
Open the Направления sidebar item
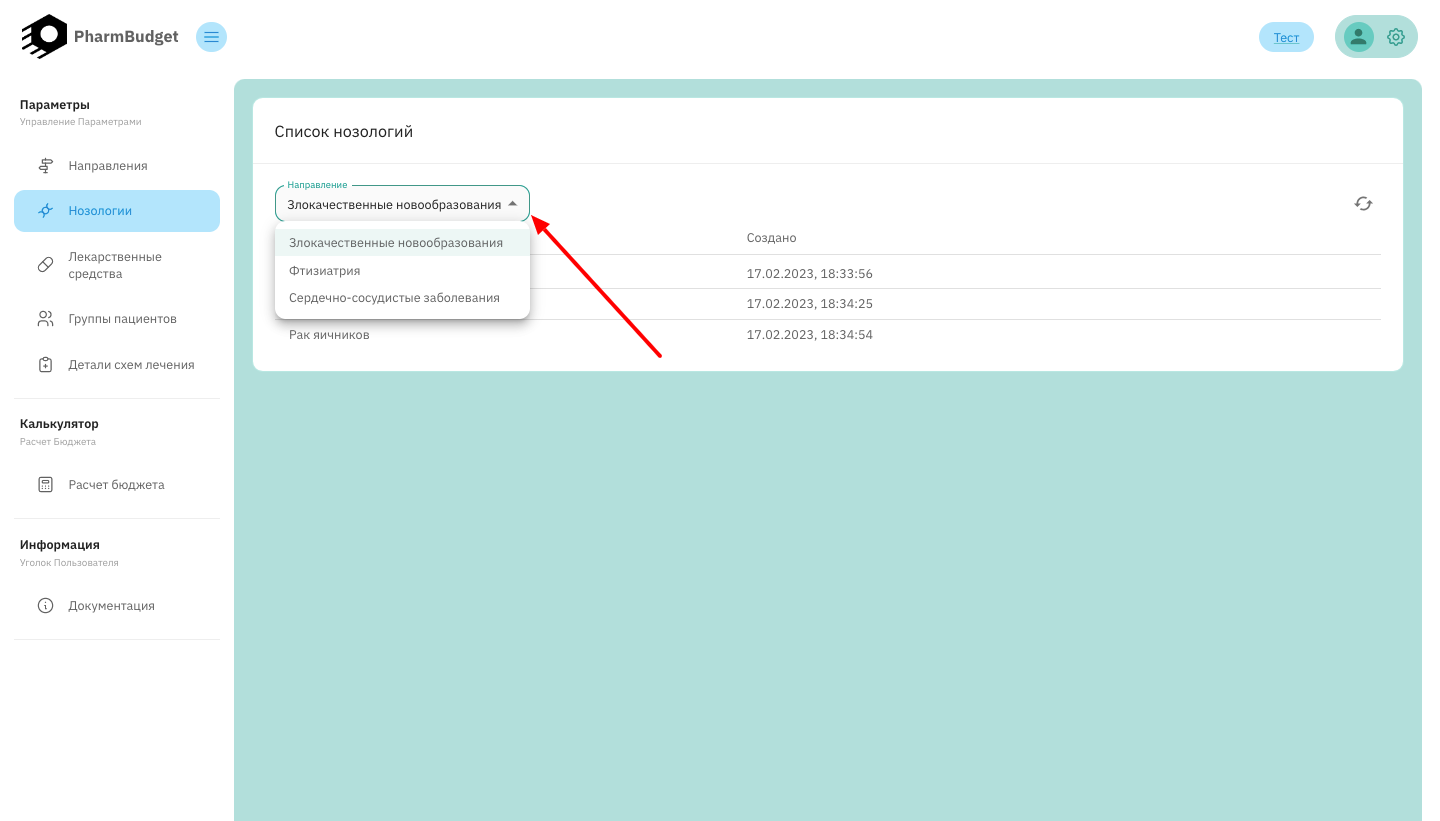117,165
